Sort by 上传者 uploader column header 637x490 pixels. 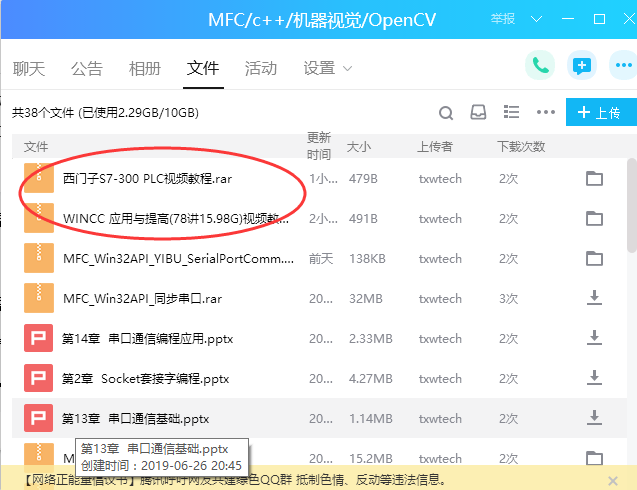[435, 147]
